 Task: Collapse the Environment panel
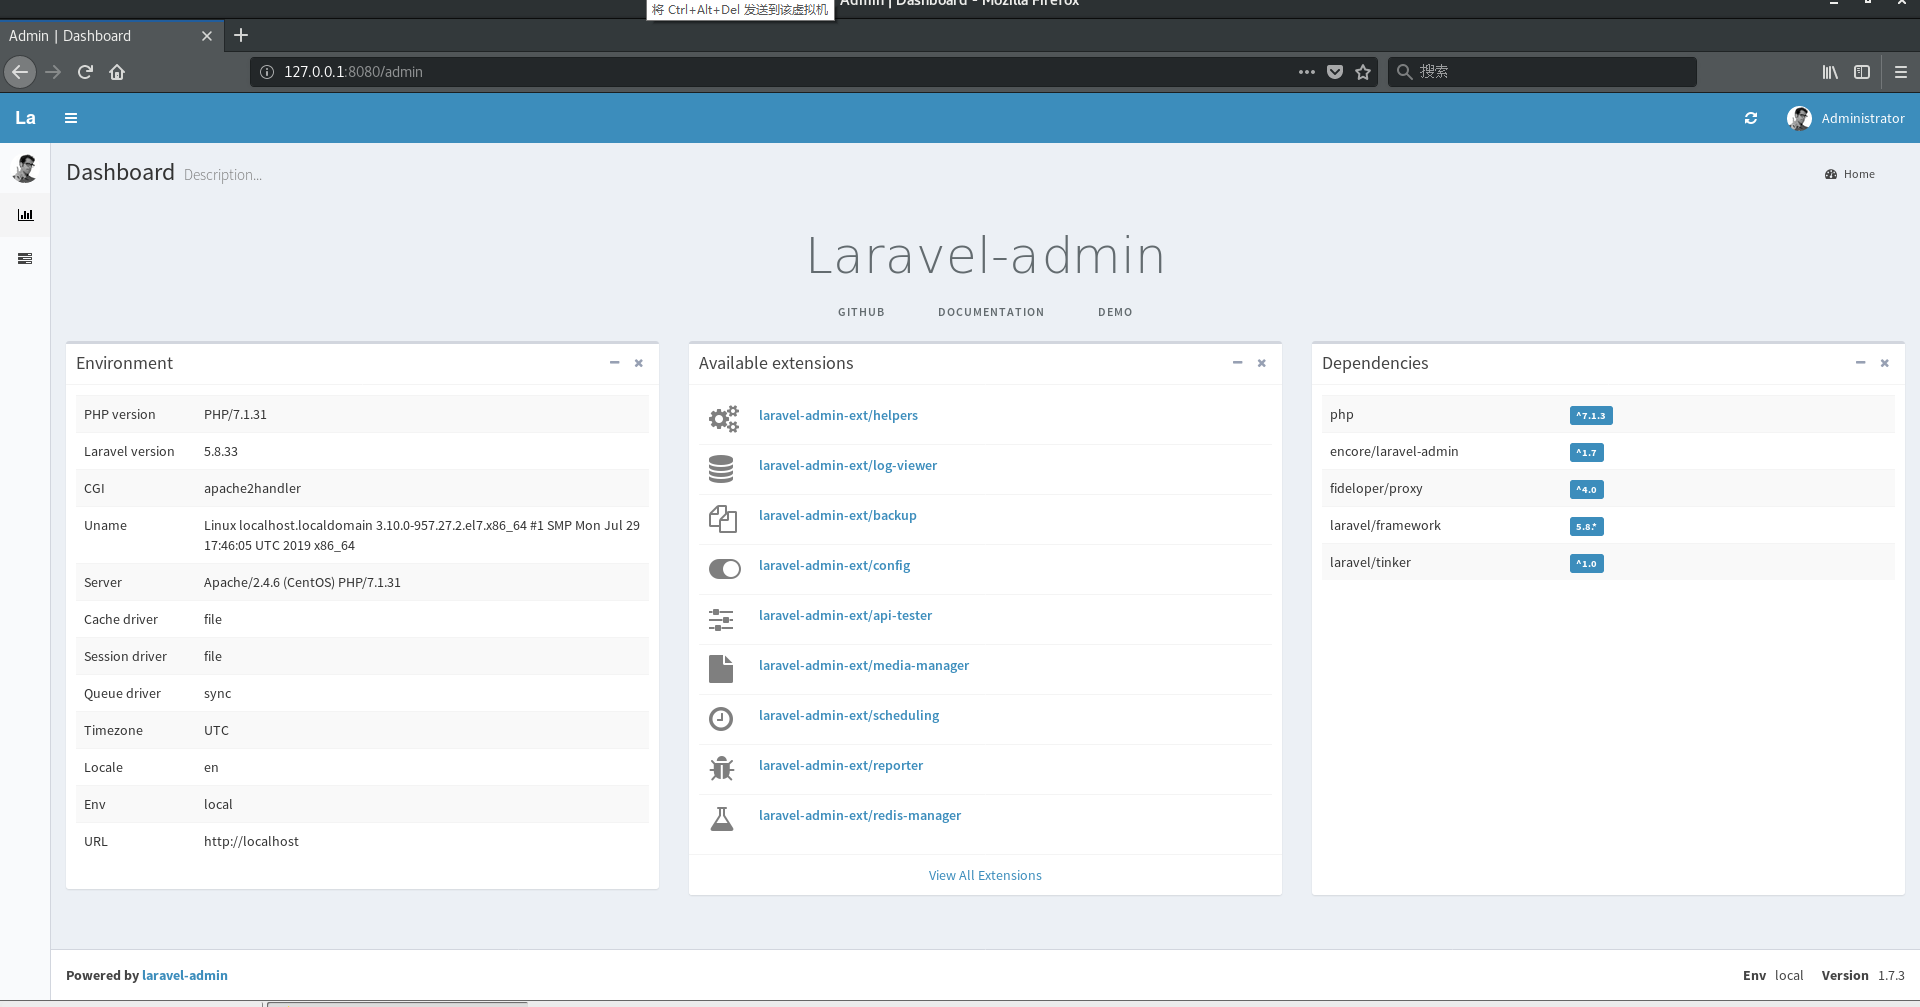(x=614, y=363)
